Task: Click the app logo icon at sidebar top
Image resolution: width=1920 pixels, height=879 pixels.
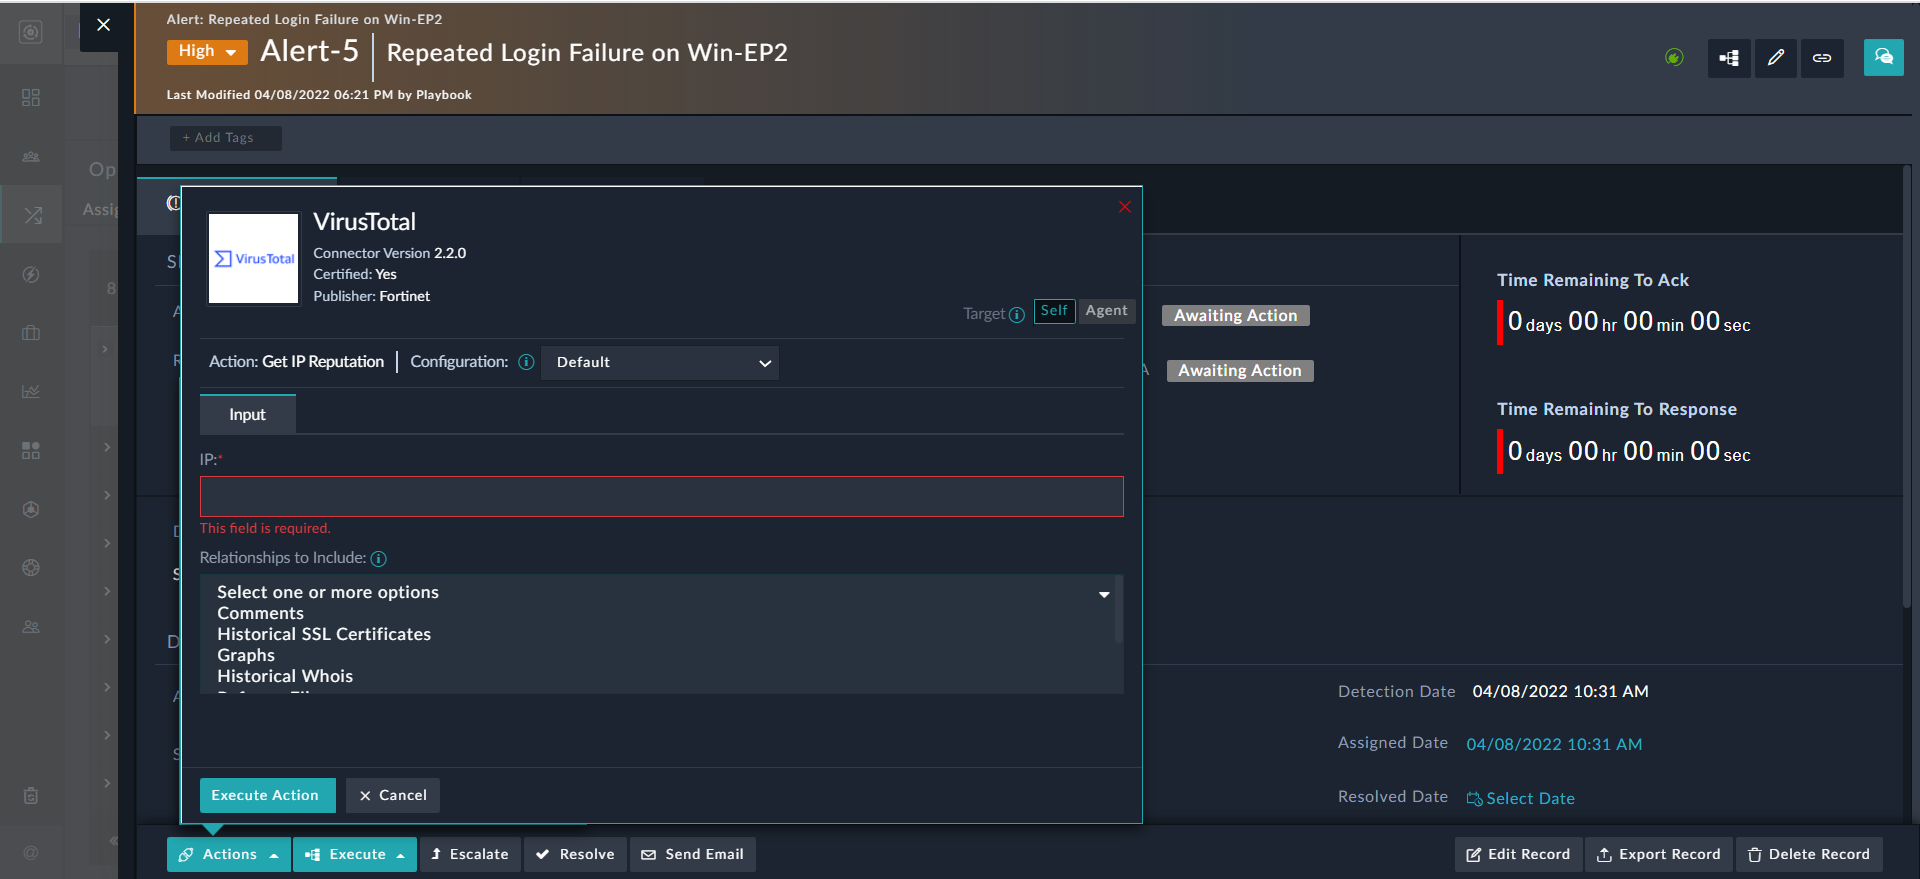Action: click(x=31, y=32)
